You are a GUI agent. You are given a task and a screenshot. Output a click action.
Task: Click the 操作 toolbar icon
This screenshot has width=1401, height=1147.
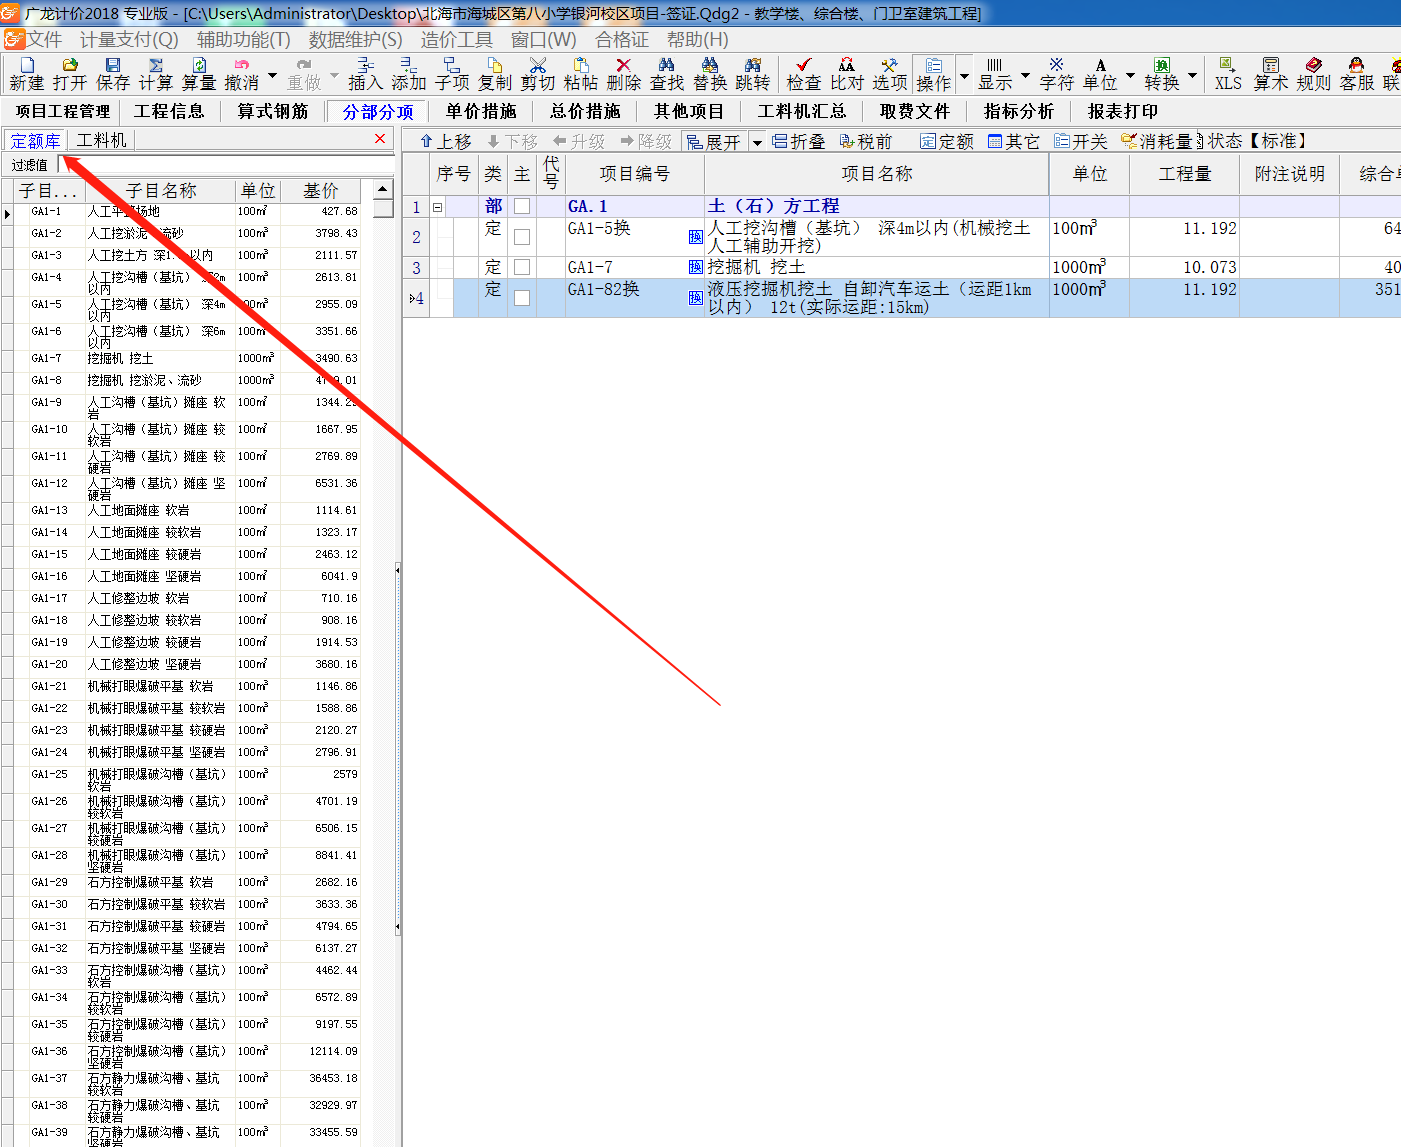[x=934, y=74]
